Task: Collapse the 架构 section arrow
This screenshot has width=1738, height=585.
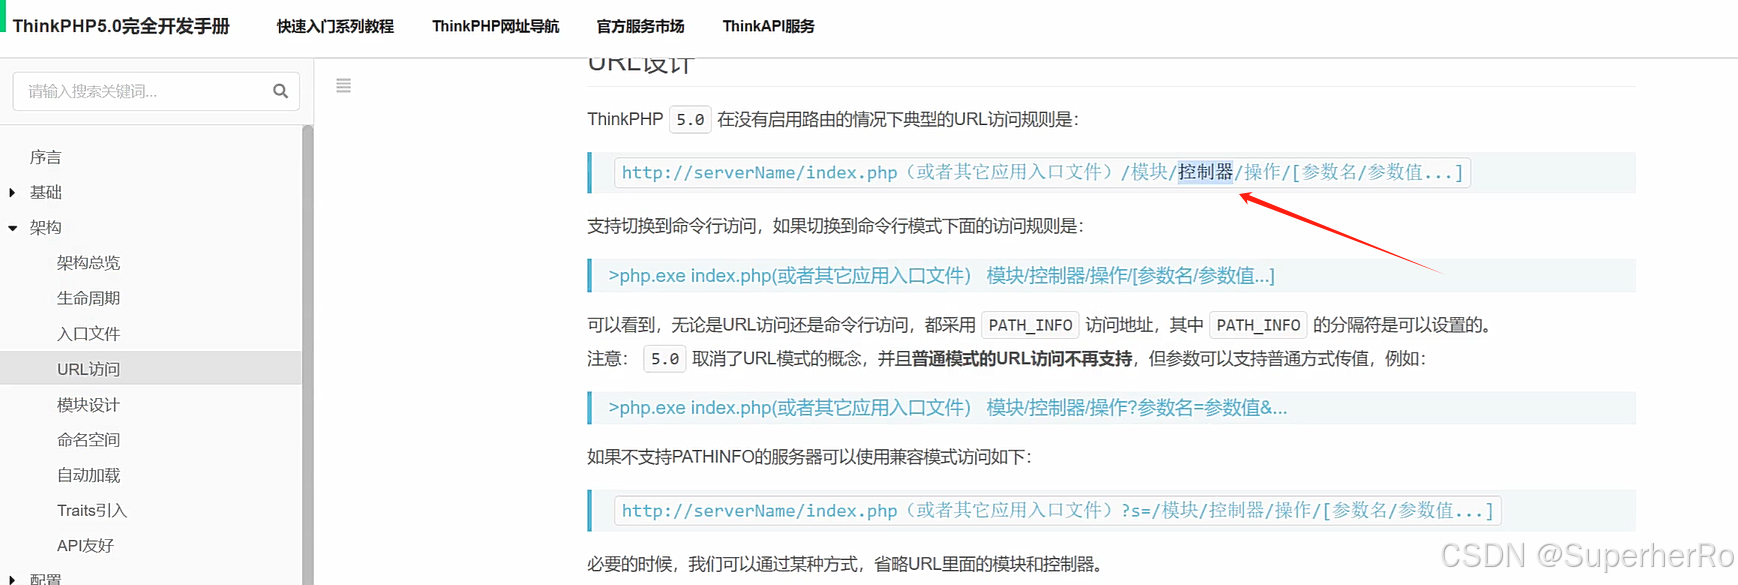Action: [12, 228]
